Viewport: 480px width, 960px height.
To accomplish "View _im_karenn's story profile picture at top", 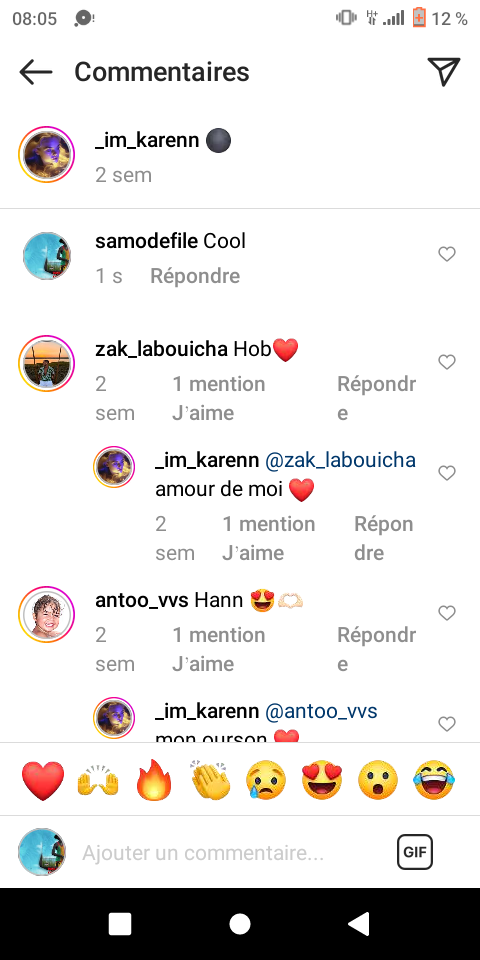I will click(46, 154).
